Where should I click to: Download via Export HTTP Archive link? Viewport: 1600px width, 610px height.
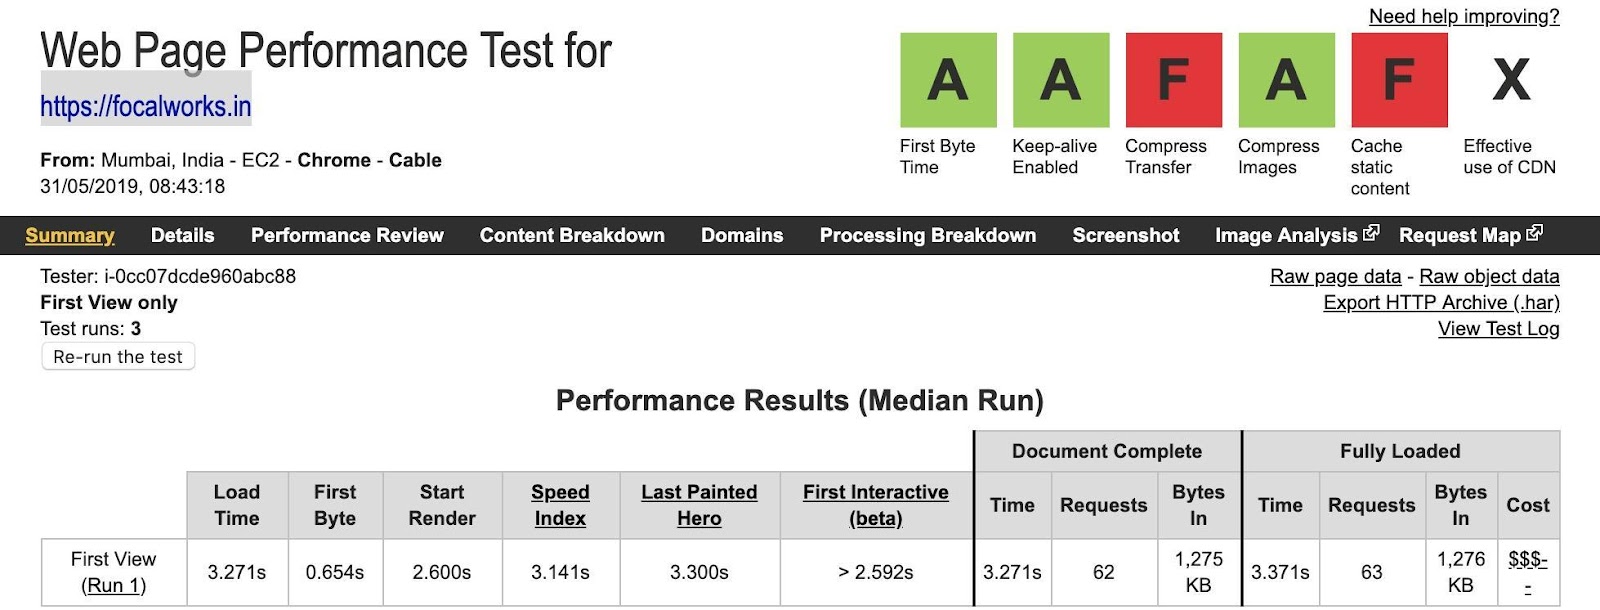1441,302
